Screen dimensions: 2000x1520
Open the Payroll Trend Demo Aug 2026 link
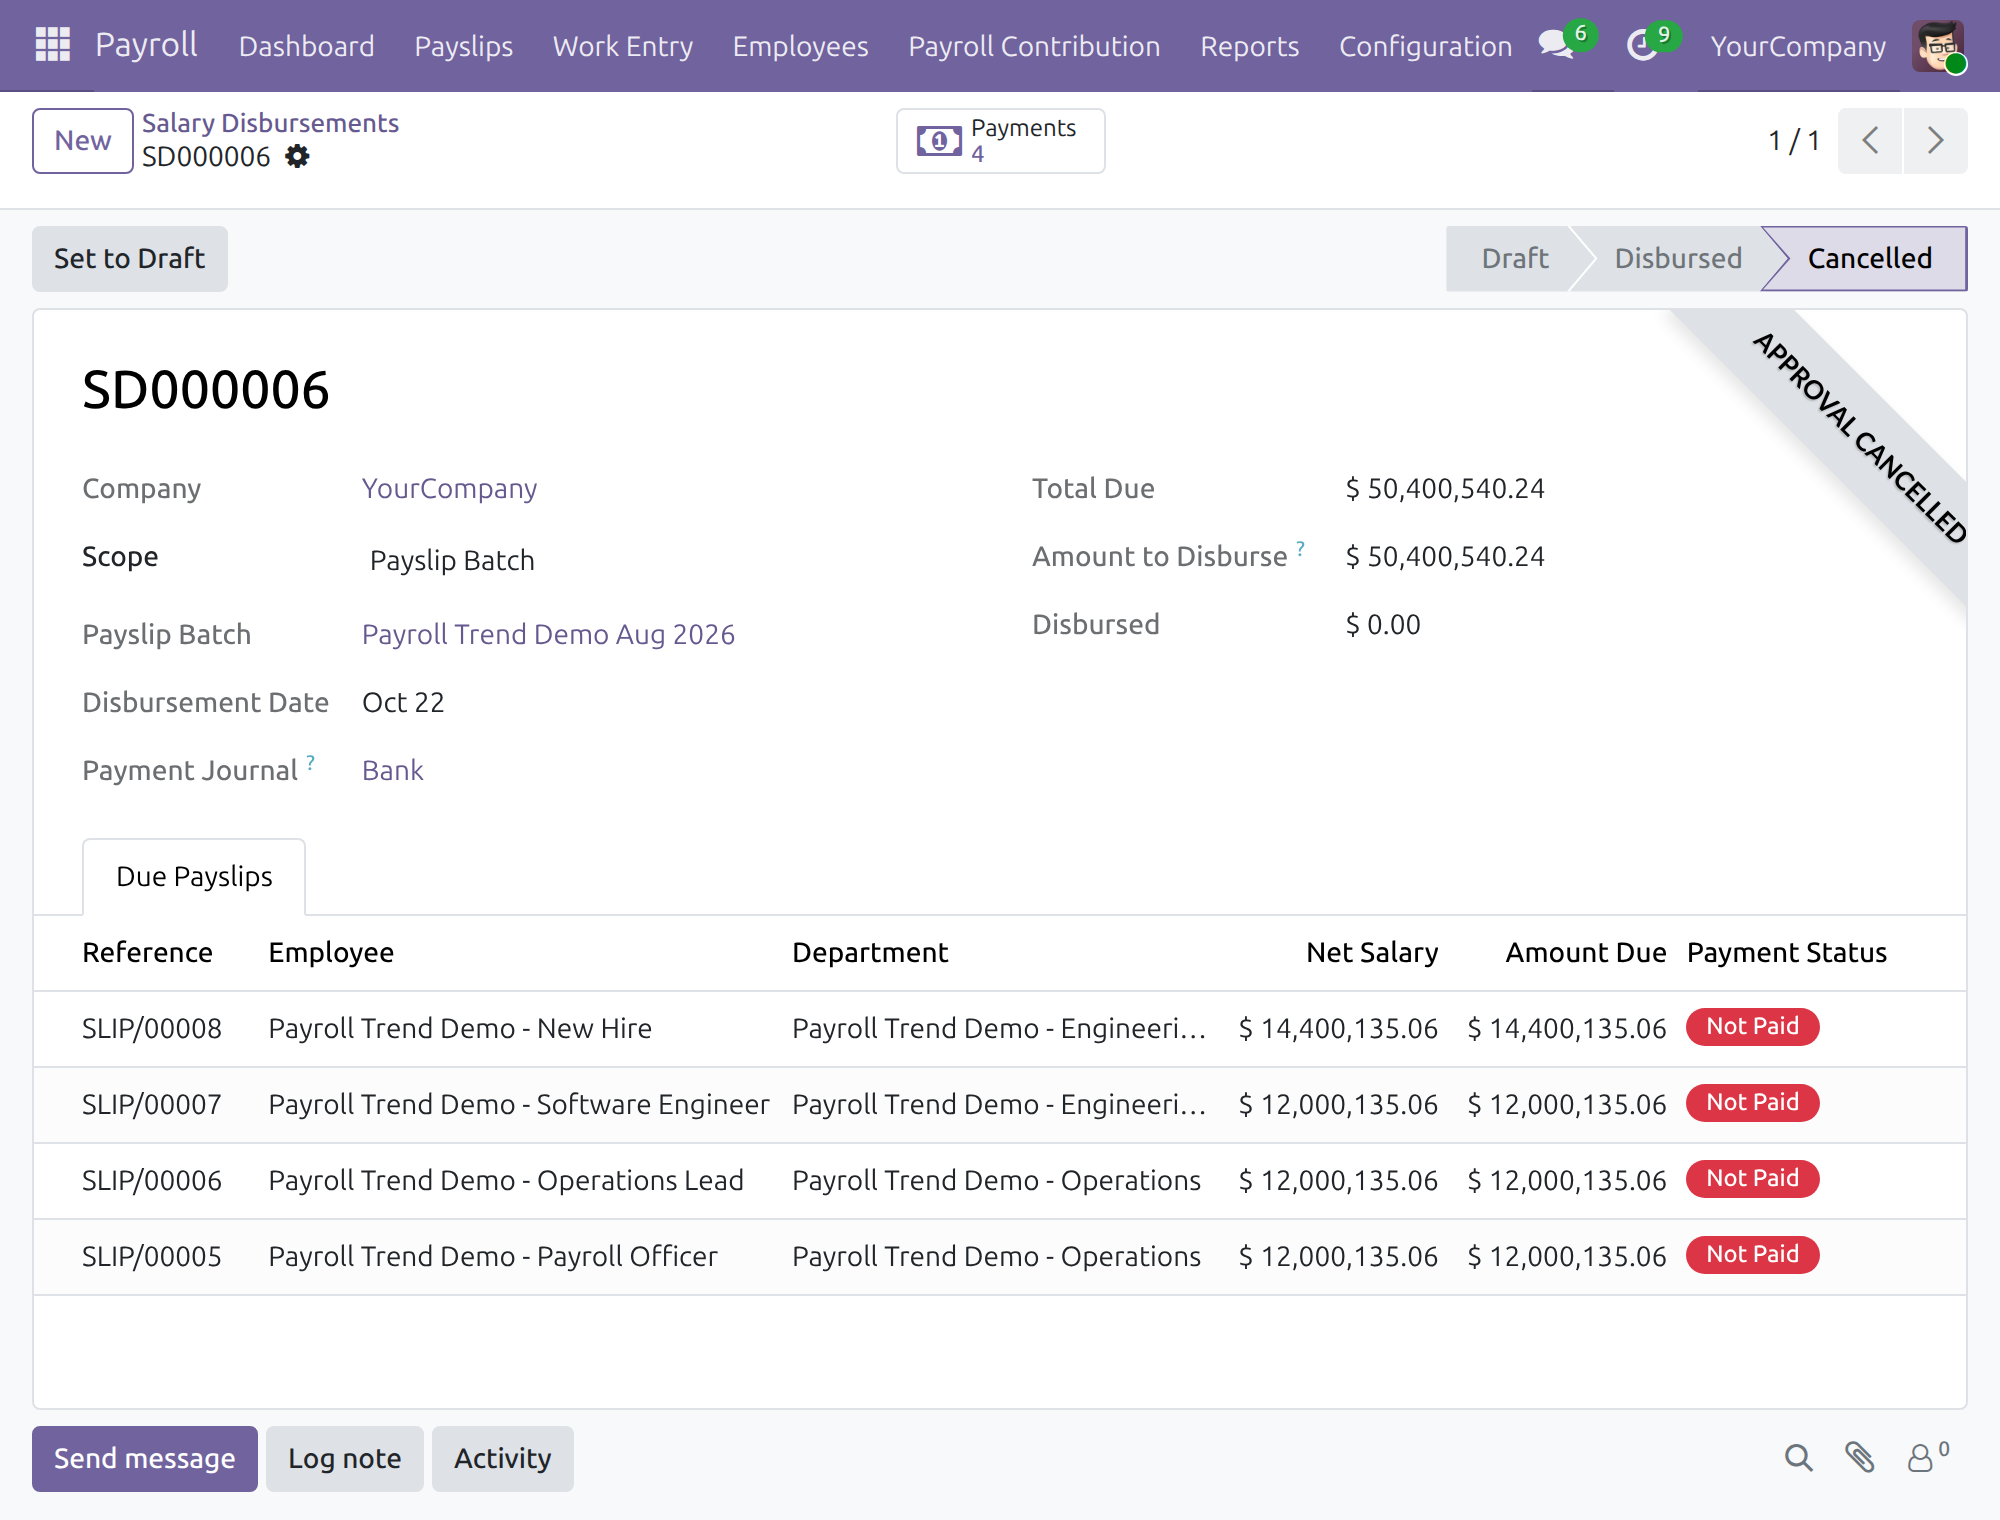tap(548, 635)
